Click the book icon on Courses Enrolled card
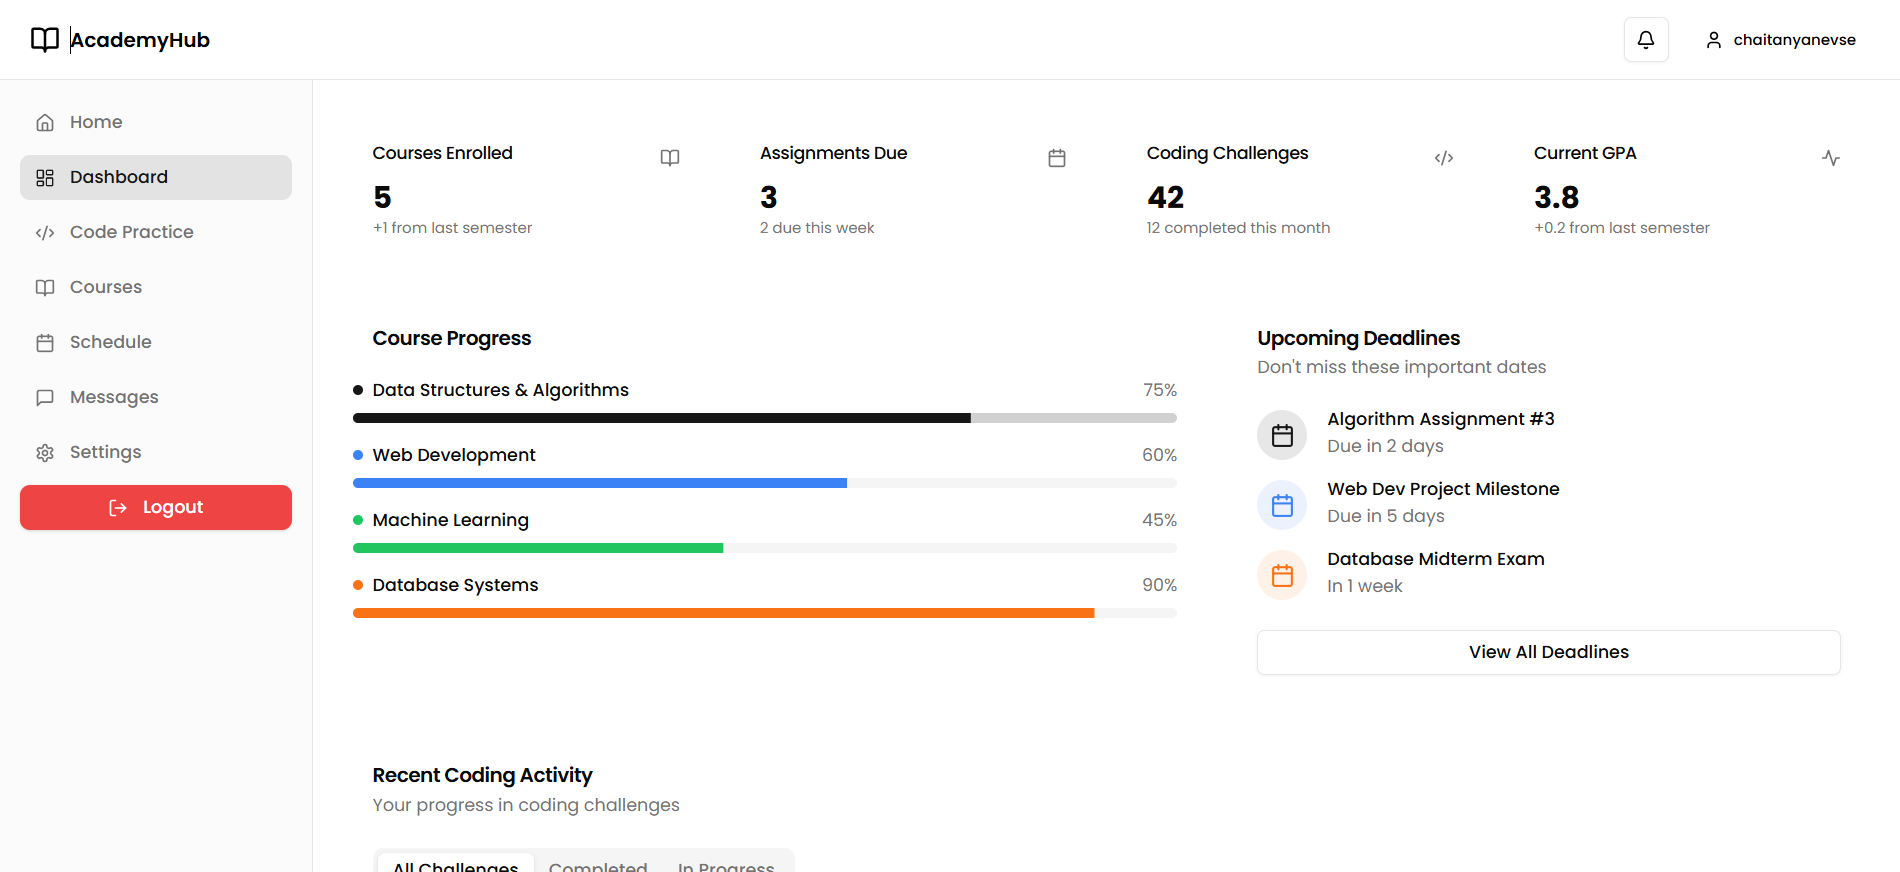The width and height of the screenshot is (1900, 872). coord(670,158)
